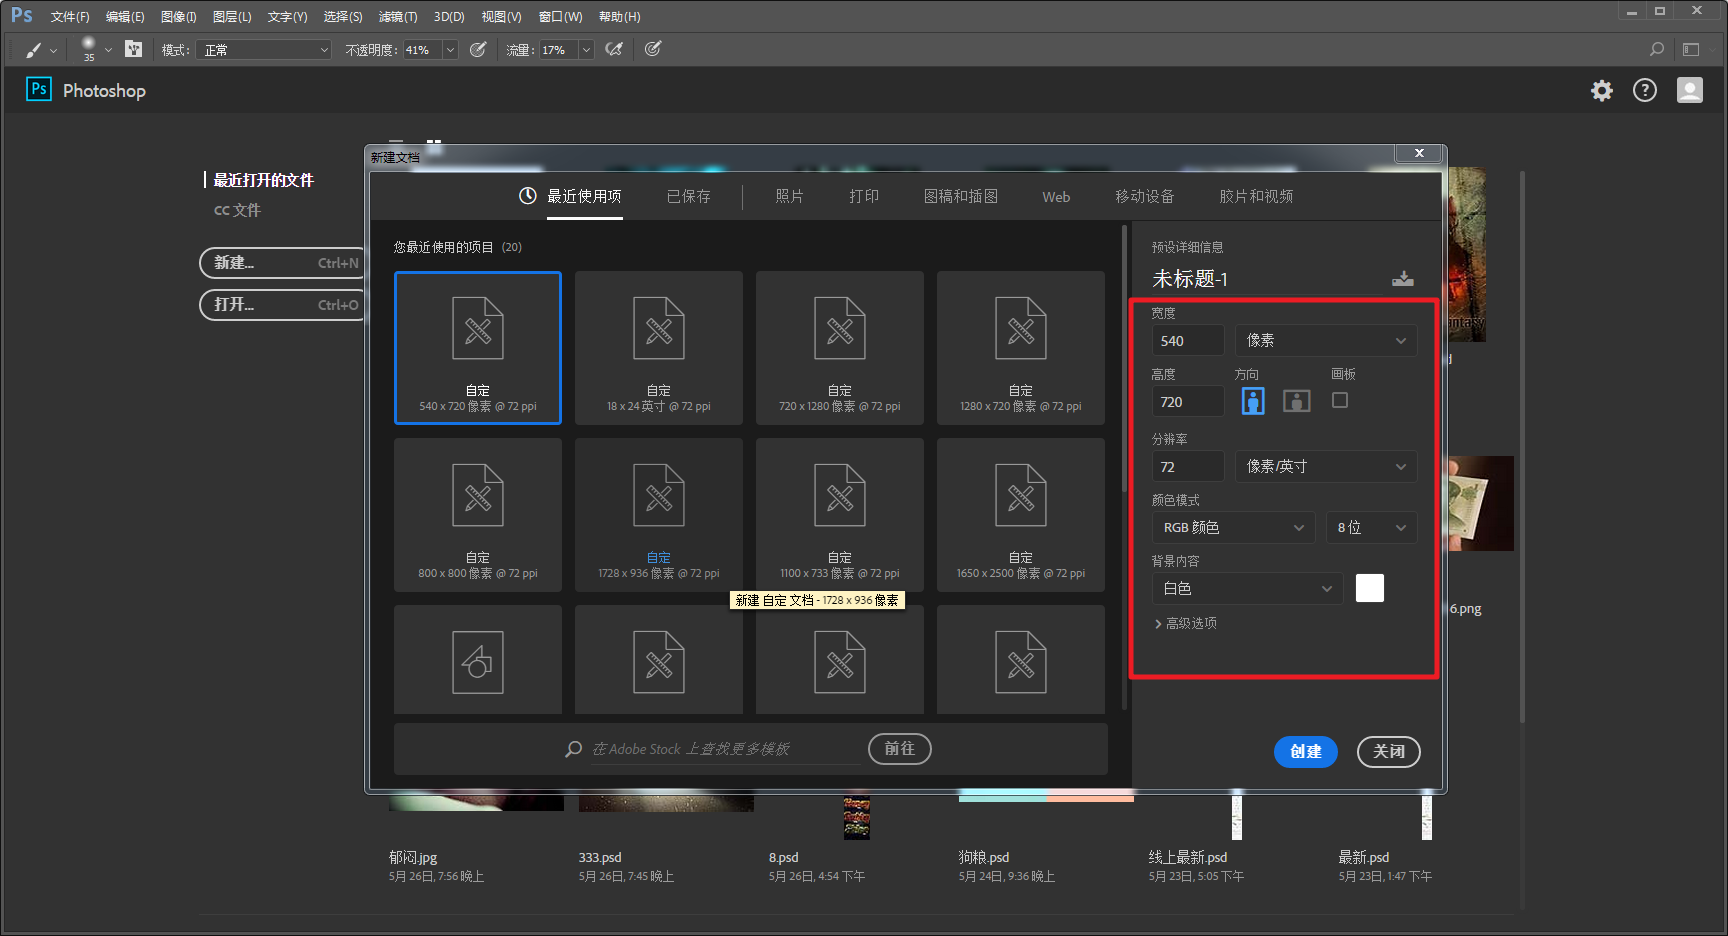Image resolution: width=1728 pixels, height=936 pixels.
Task: Open resolution unit dropdown 像素/英寸
Action: pyautogui.click(x=1326, y=467)
